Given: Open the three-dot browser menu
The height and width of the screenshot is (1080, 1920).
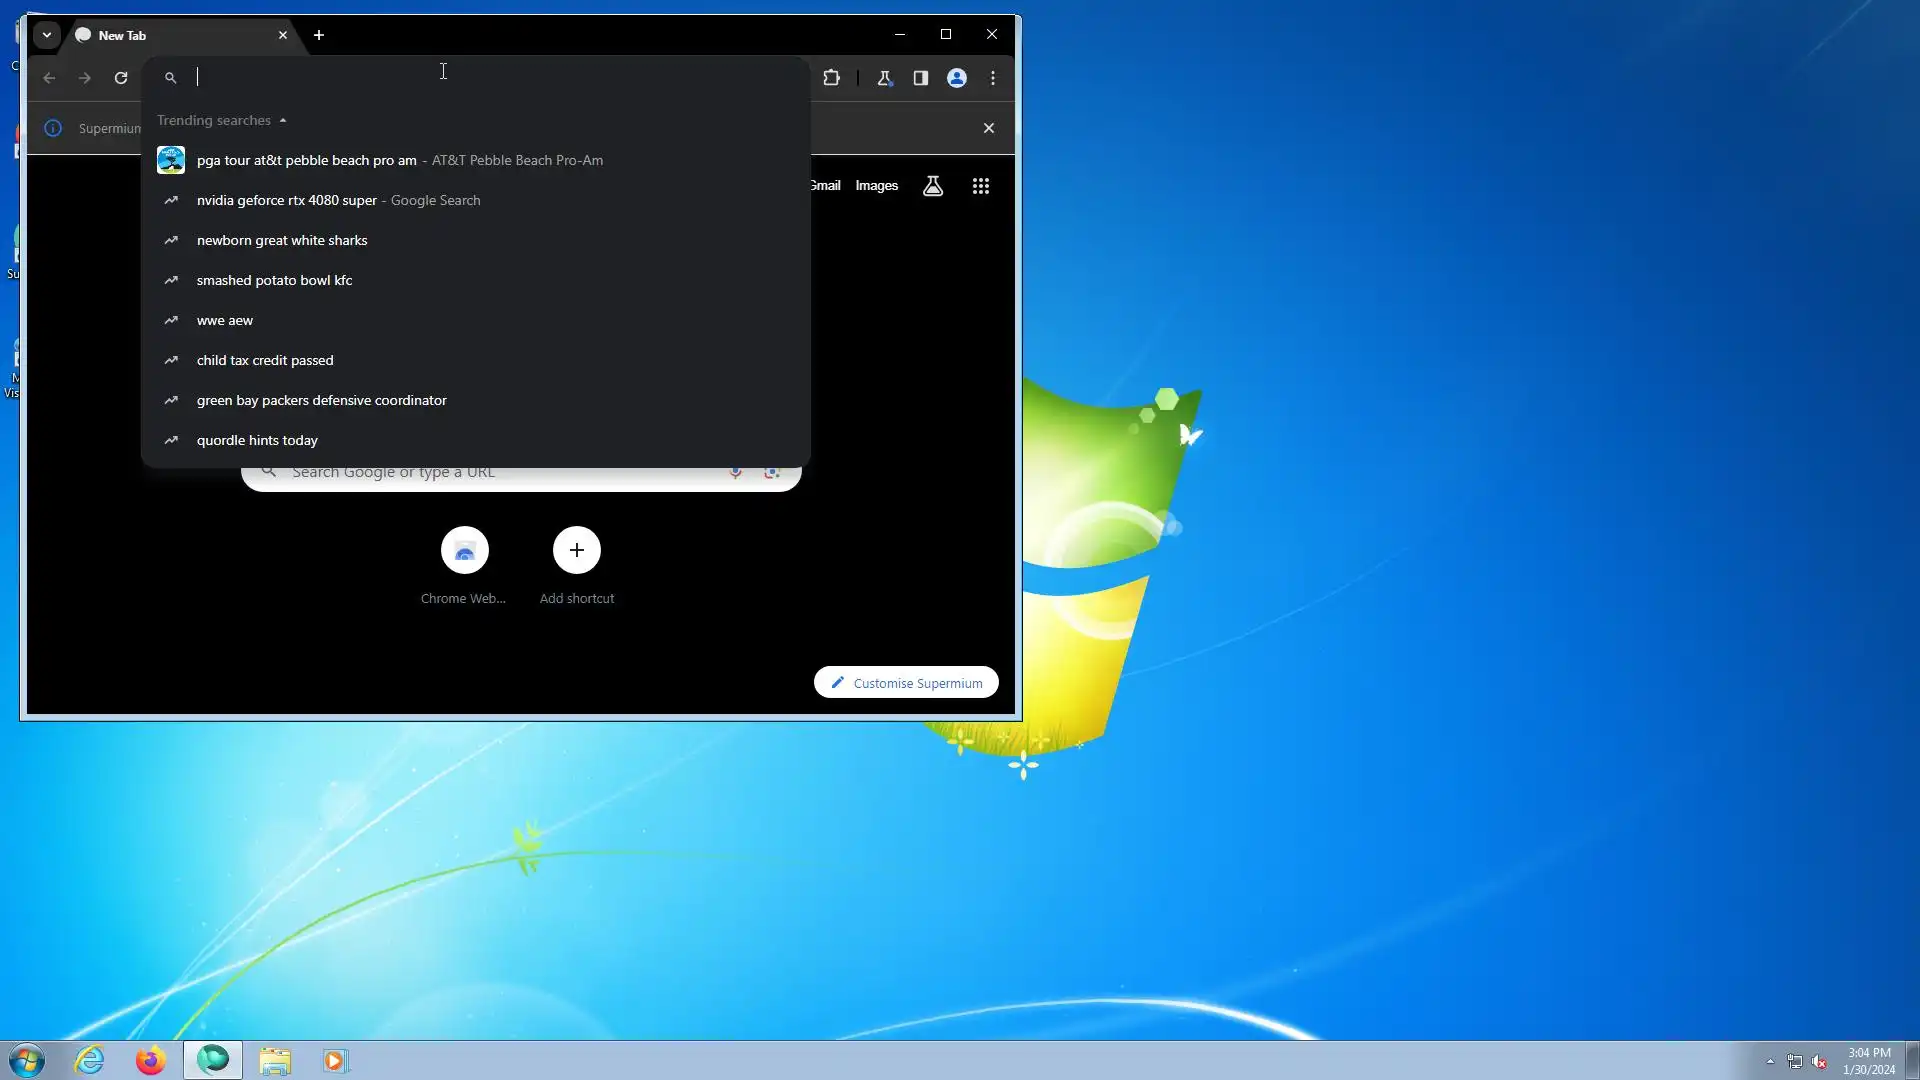Looking at the screenshot, I should pyautogui.click(x=993, y=78).
